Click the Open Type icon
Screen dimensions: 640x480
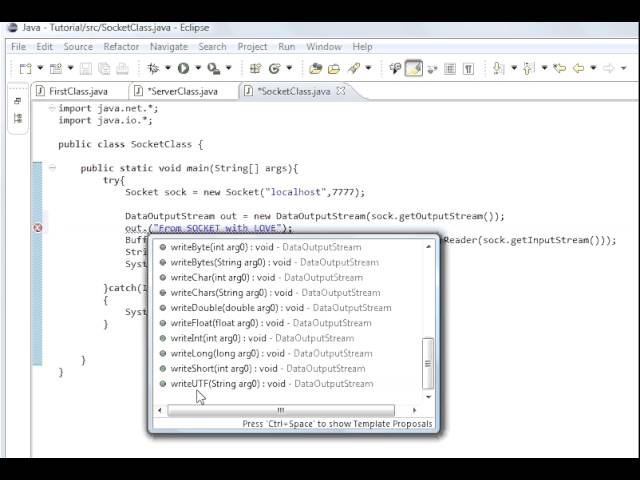pyautogui.click(x=315, y=68)
